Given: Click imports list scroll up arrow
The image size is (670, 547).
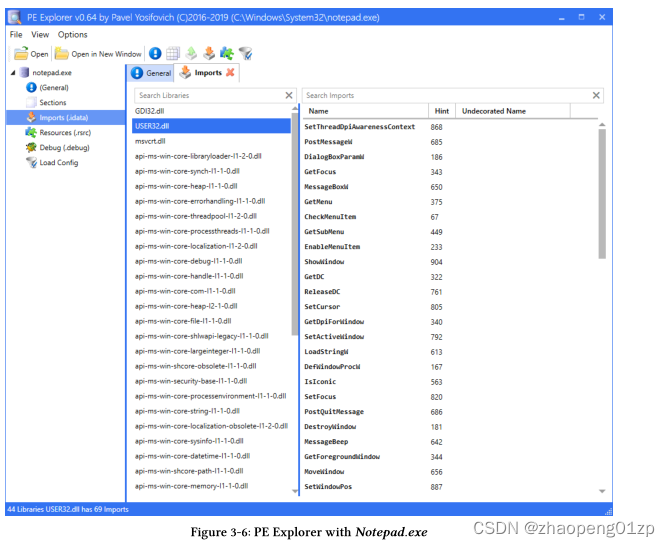Looking at the screenshot, I should point(602,124).
